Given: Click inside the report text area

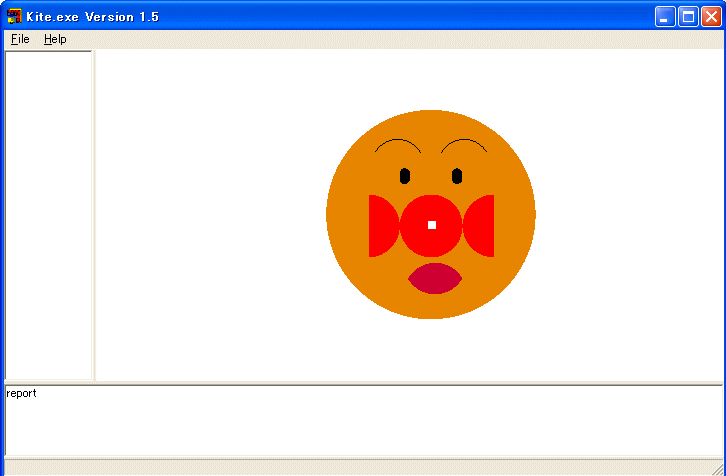Looking at the screenshot, I should coord(363,420).
